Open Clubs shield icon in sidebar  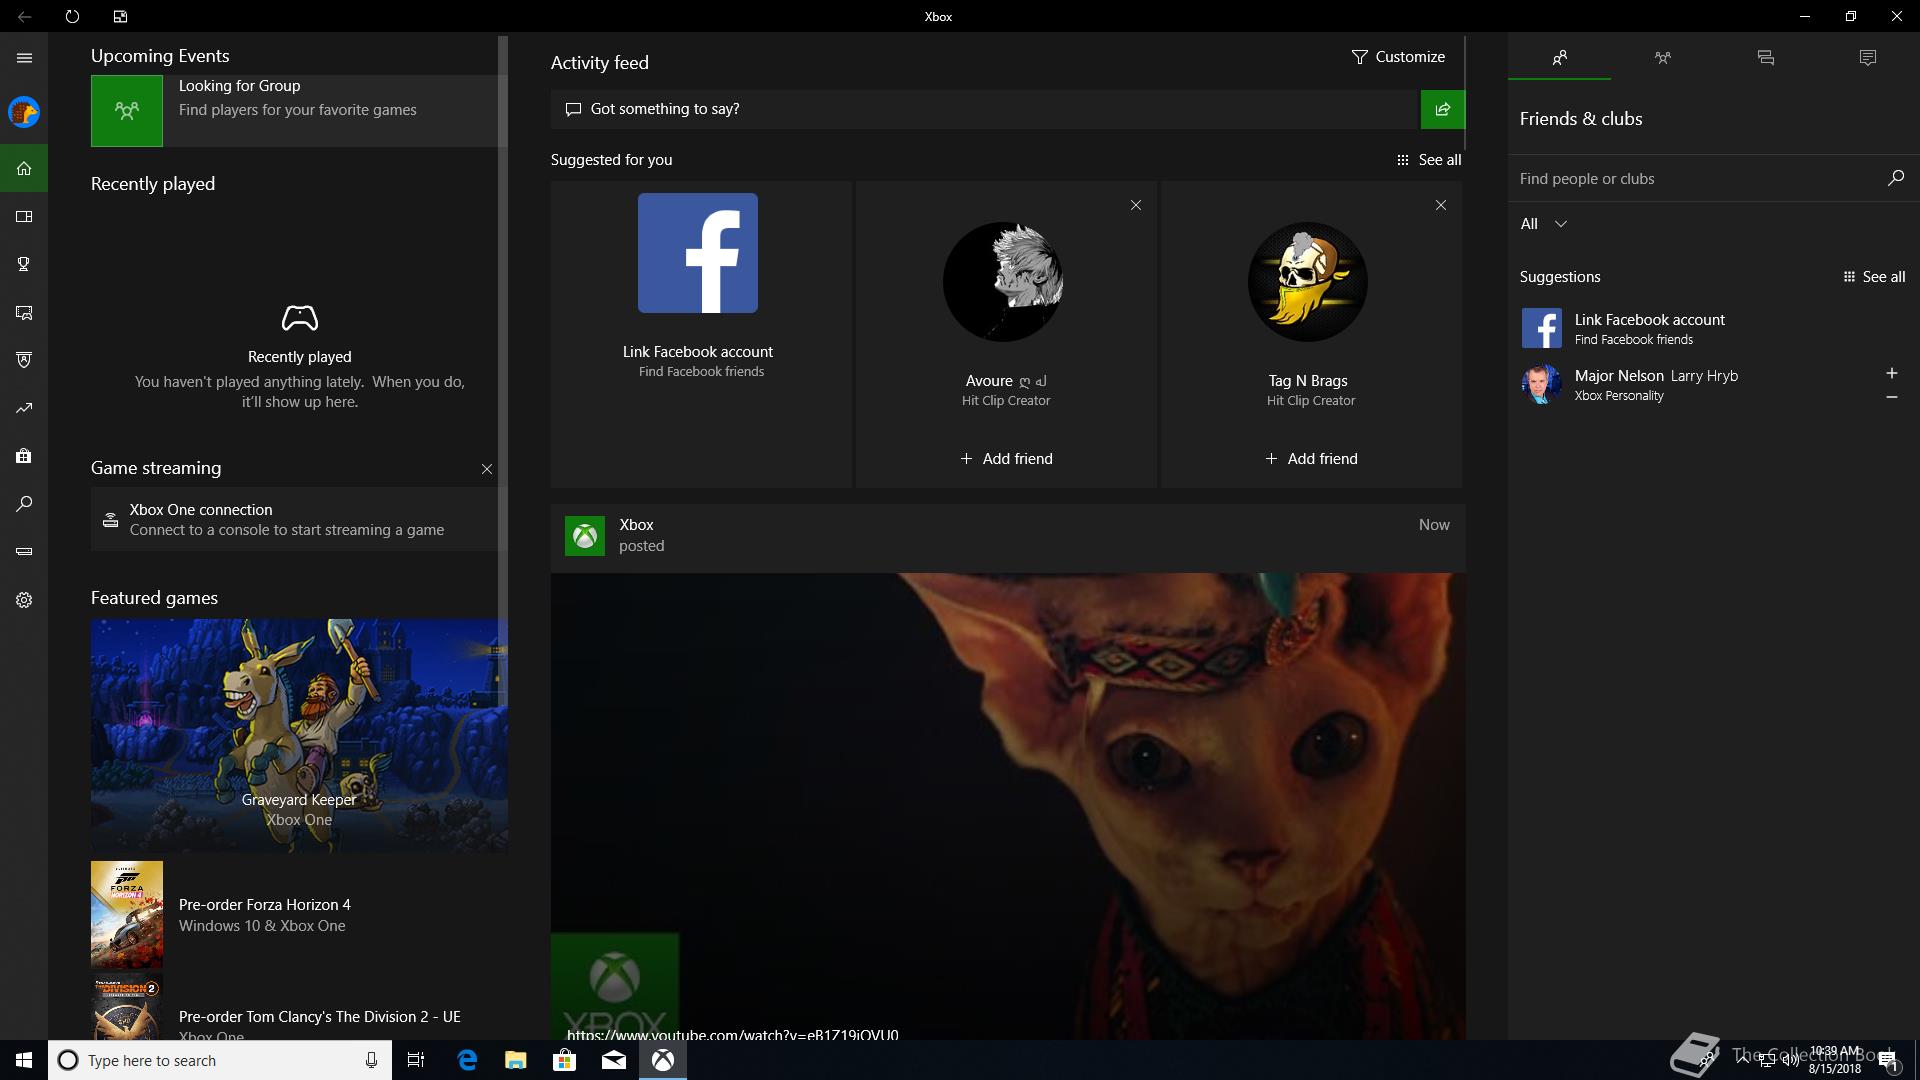pos(24,360)
